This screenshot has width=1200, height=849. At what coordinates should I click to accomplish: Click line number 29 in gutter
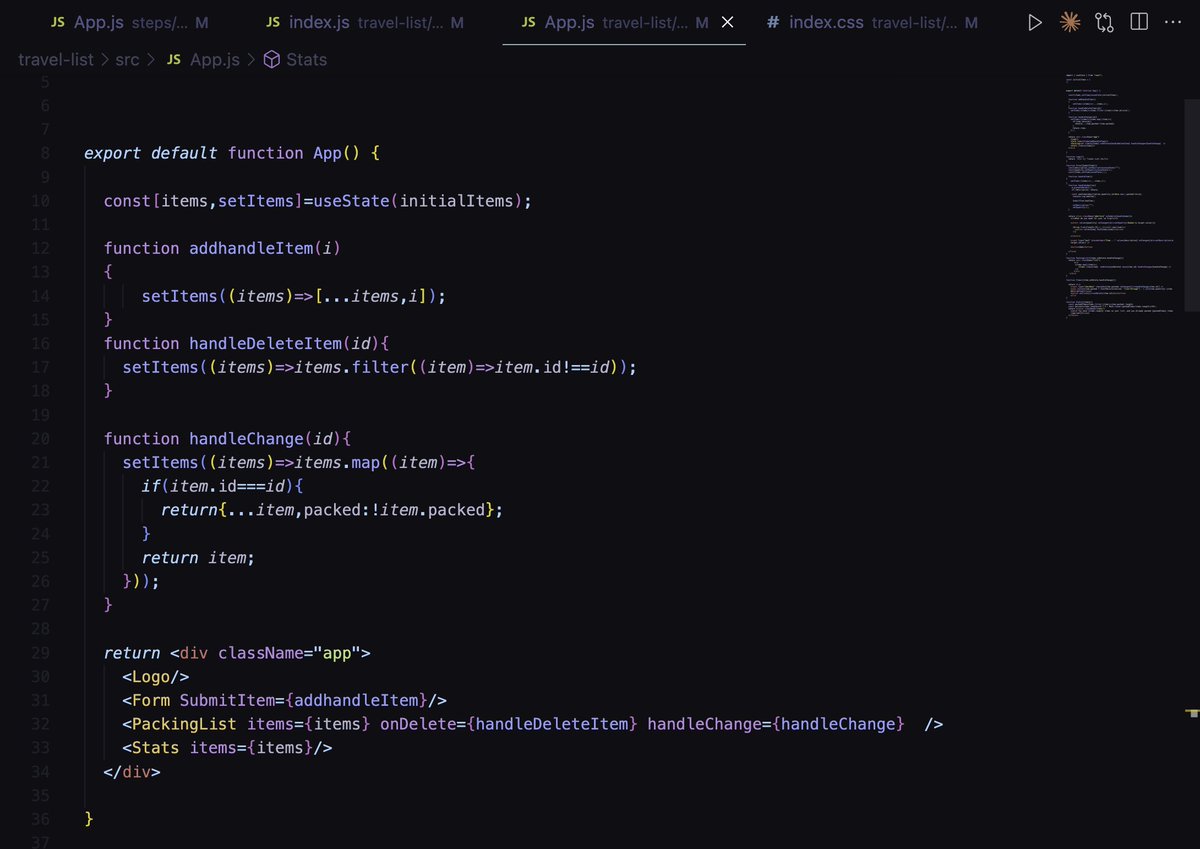point(41,653)
